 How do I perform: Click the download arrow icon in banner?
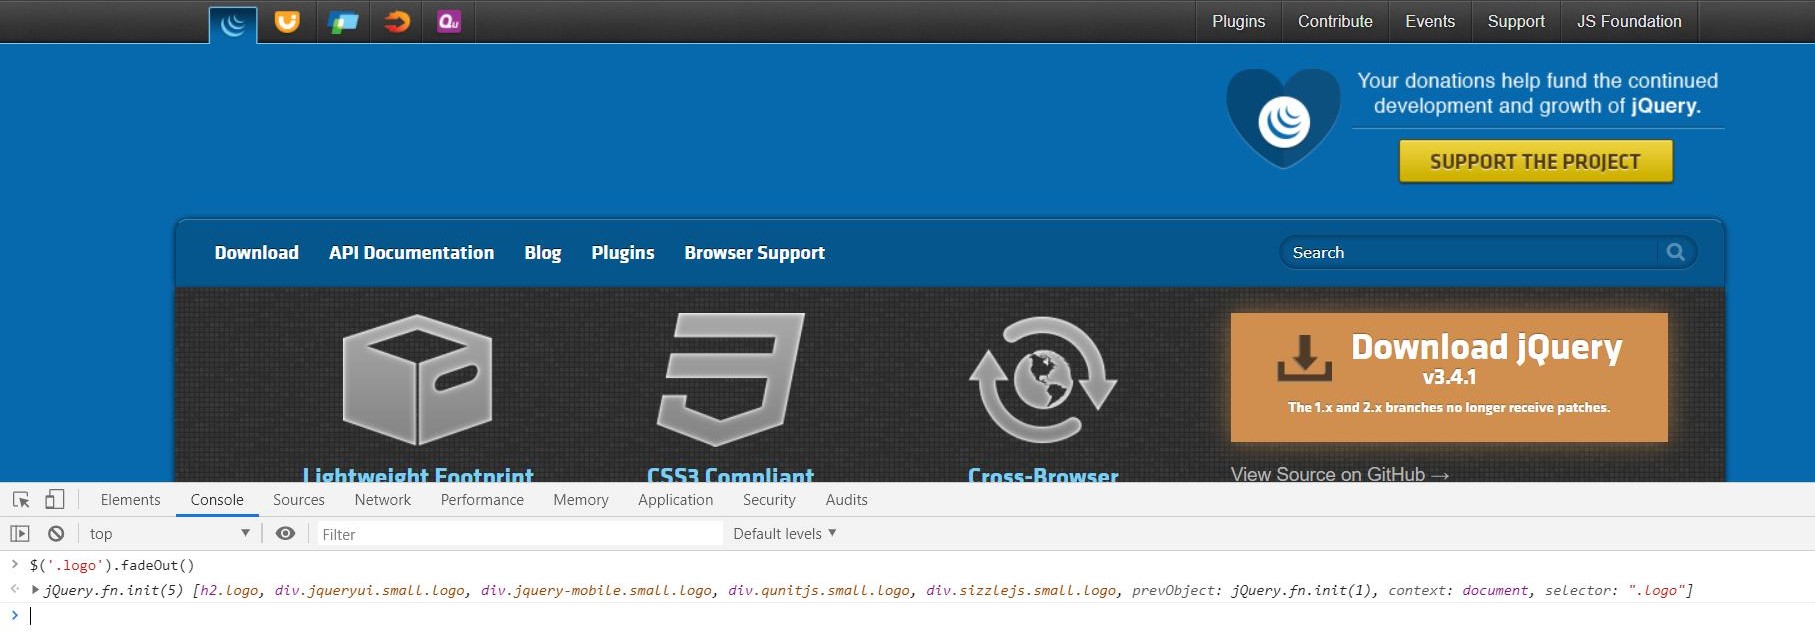tap(1304, 358)
